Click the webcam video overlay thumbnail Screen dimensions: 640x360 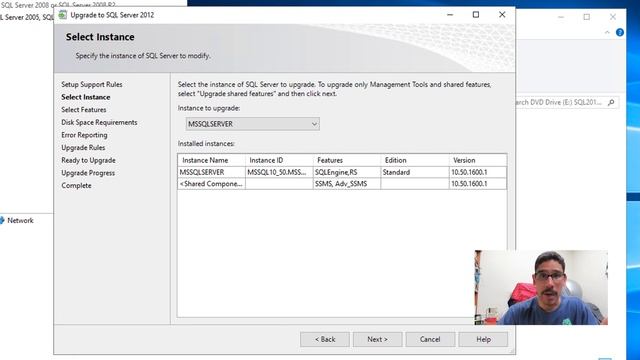click(x=541, y=287)
